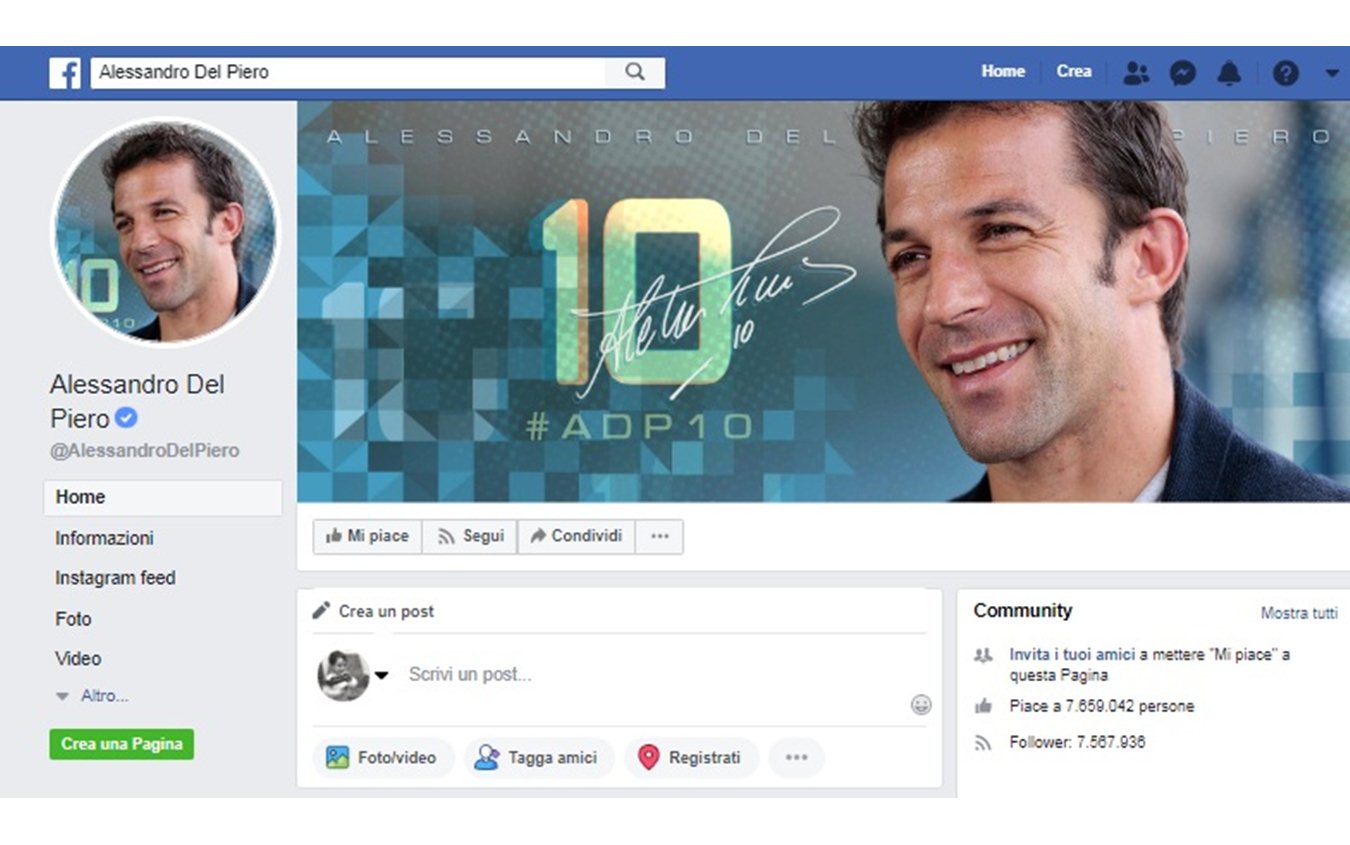Screen dimensions: 1350x845
Task: Click the Segui button
Action: 469,536
